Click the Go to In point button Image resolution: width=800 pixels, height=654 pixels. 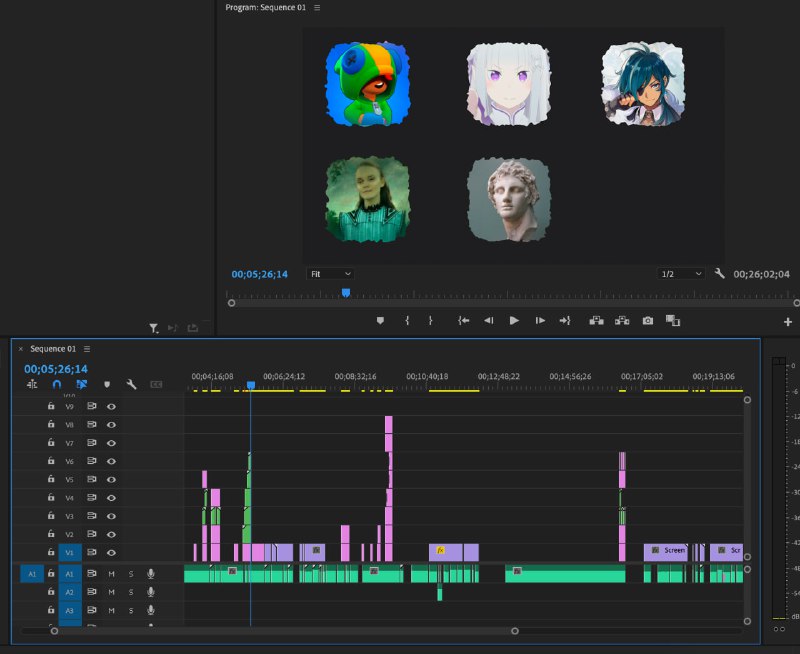[463, 320]
